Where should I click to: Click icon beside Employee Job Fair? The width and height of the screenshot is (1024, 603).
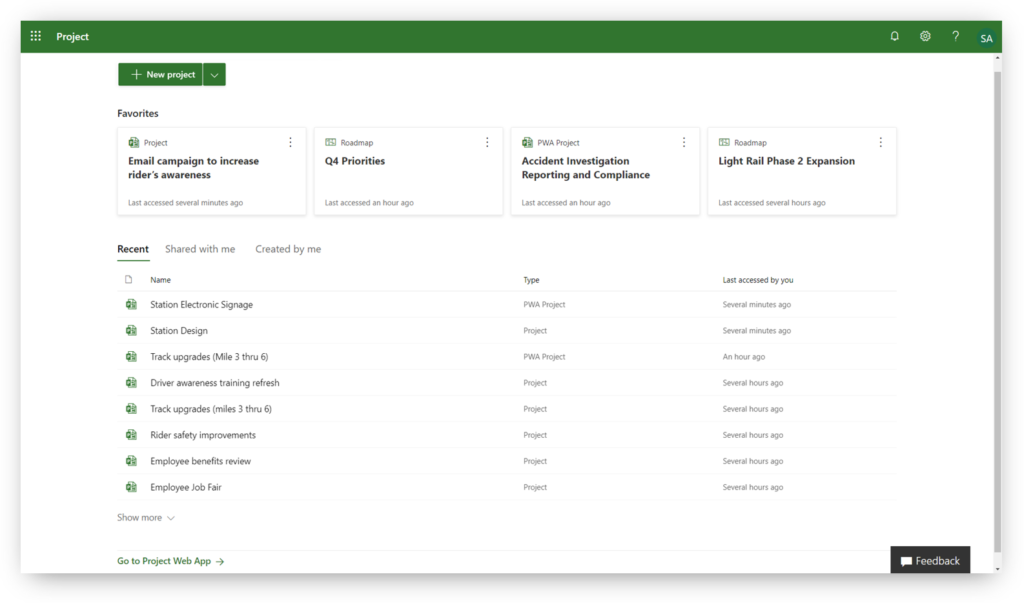pos(131,487)
